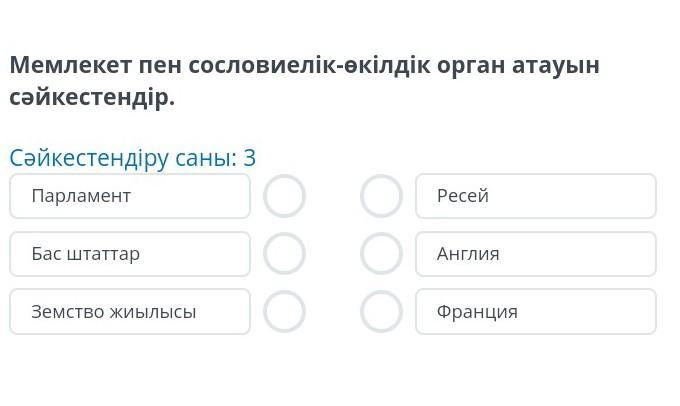The width and height of the screenshot is (680, 406).
Task: Pick the Франция country box
Action: point(535,312)
